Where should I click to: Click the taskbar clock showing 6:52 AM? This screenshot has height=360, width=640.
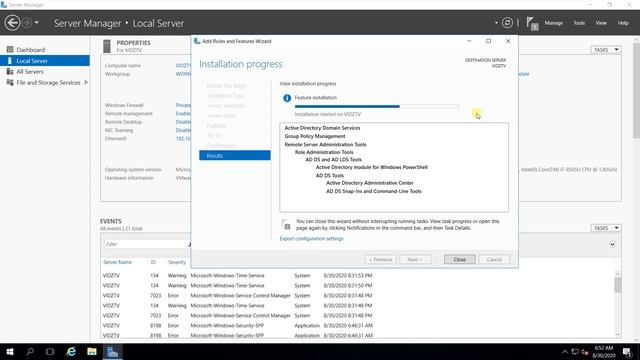[x=604, y=351]
